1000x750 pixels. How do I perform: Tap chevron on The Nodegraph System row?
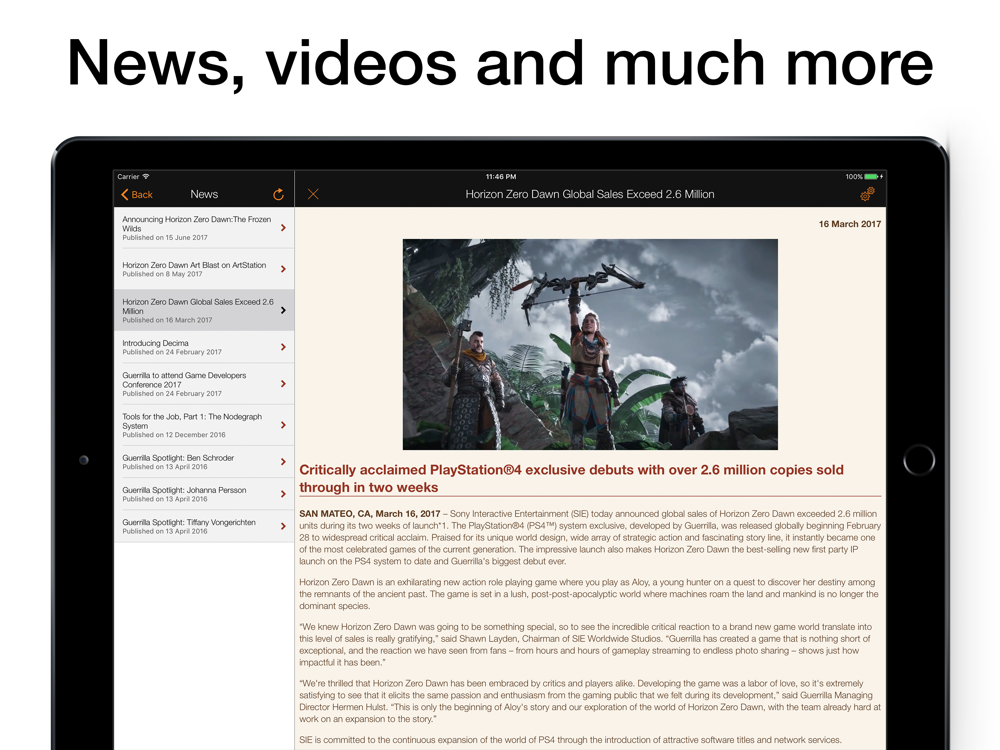(283, 425)
